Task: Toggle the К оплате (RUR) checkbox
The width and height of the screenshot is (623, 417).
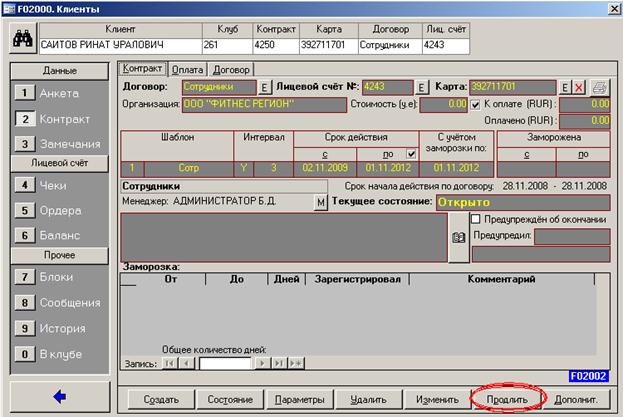Action: 475,104
